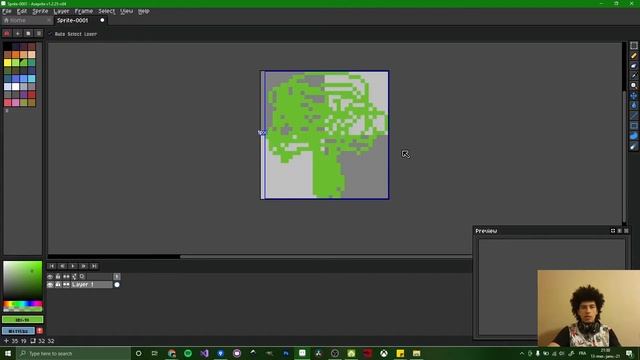The width and height of the screenshot is (640, 360).
Task: Select the Rectangular Marquee tool
Action: tap(633, 46)
